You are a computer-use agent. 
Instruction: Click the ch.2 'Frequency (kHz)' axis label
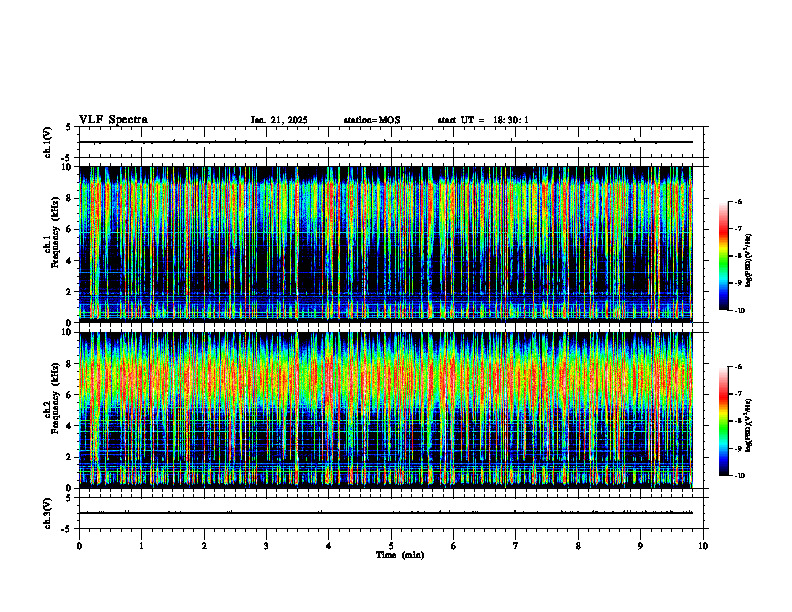(x=55, y=398)
